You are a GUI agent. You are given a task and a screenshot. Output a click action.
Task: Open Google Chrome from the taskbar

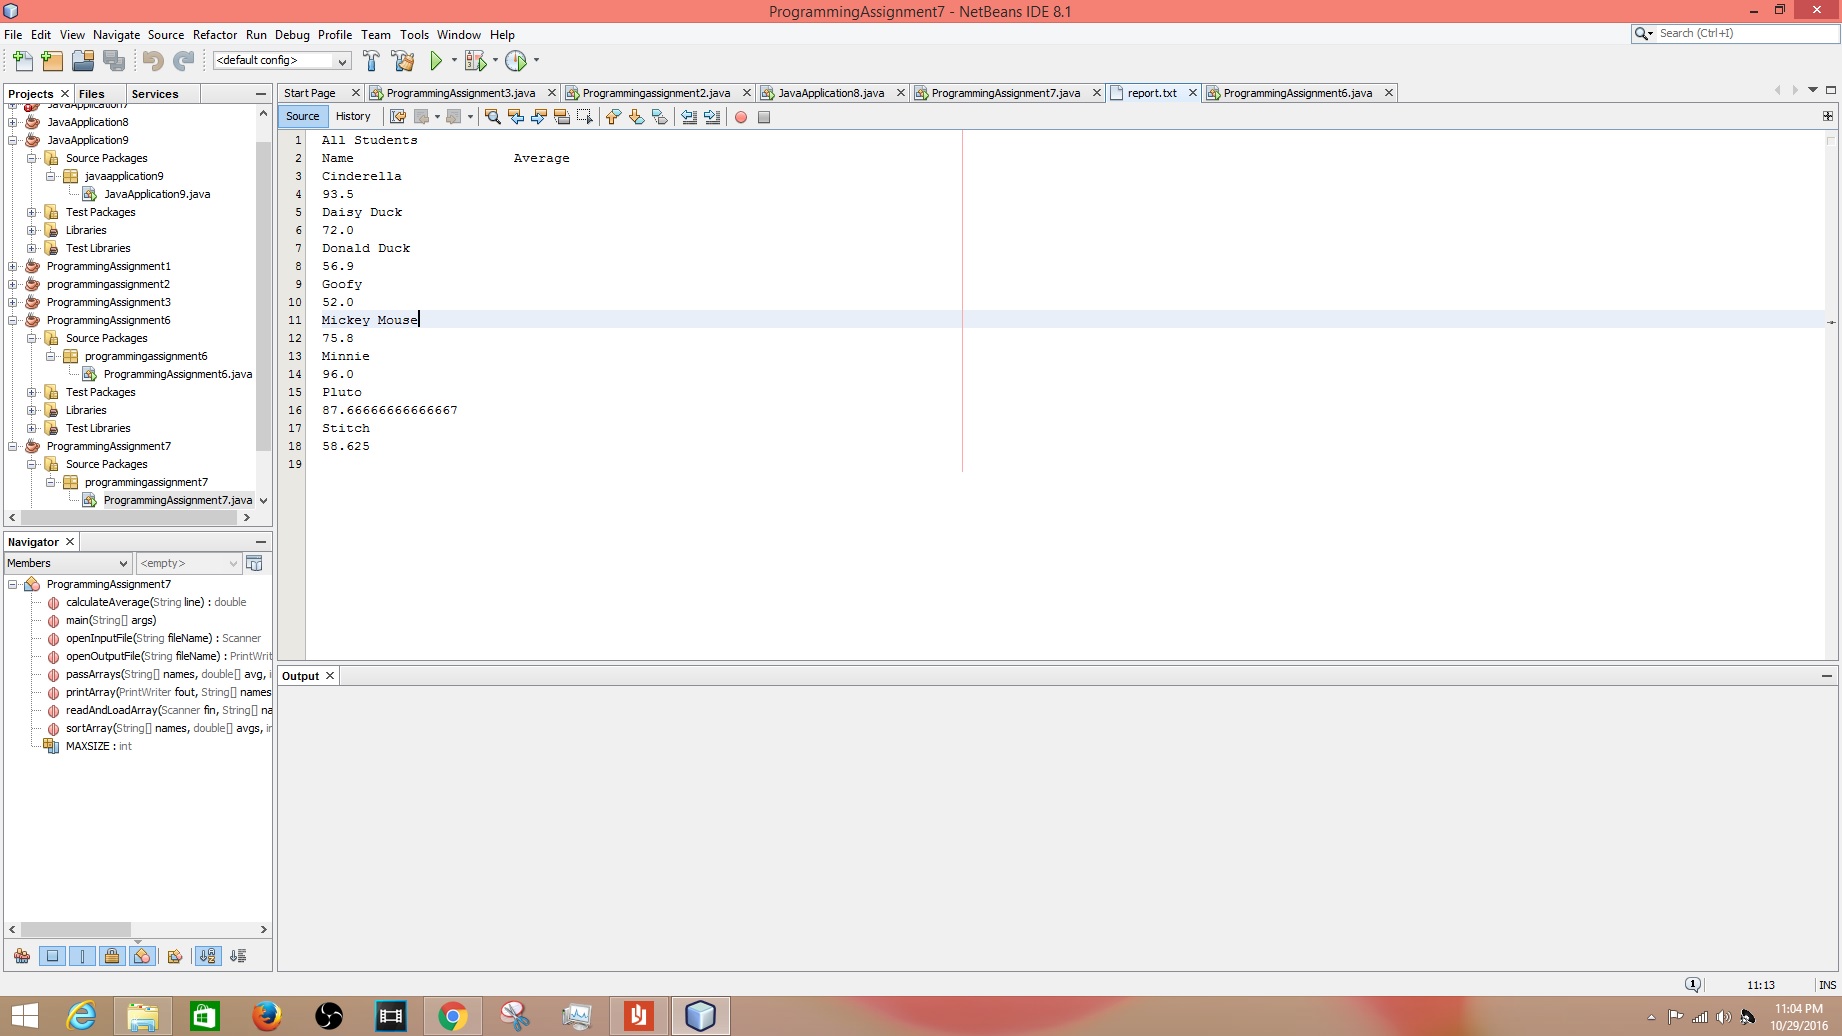coord(452,1016)
